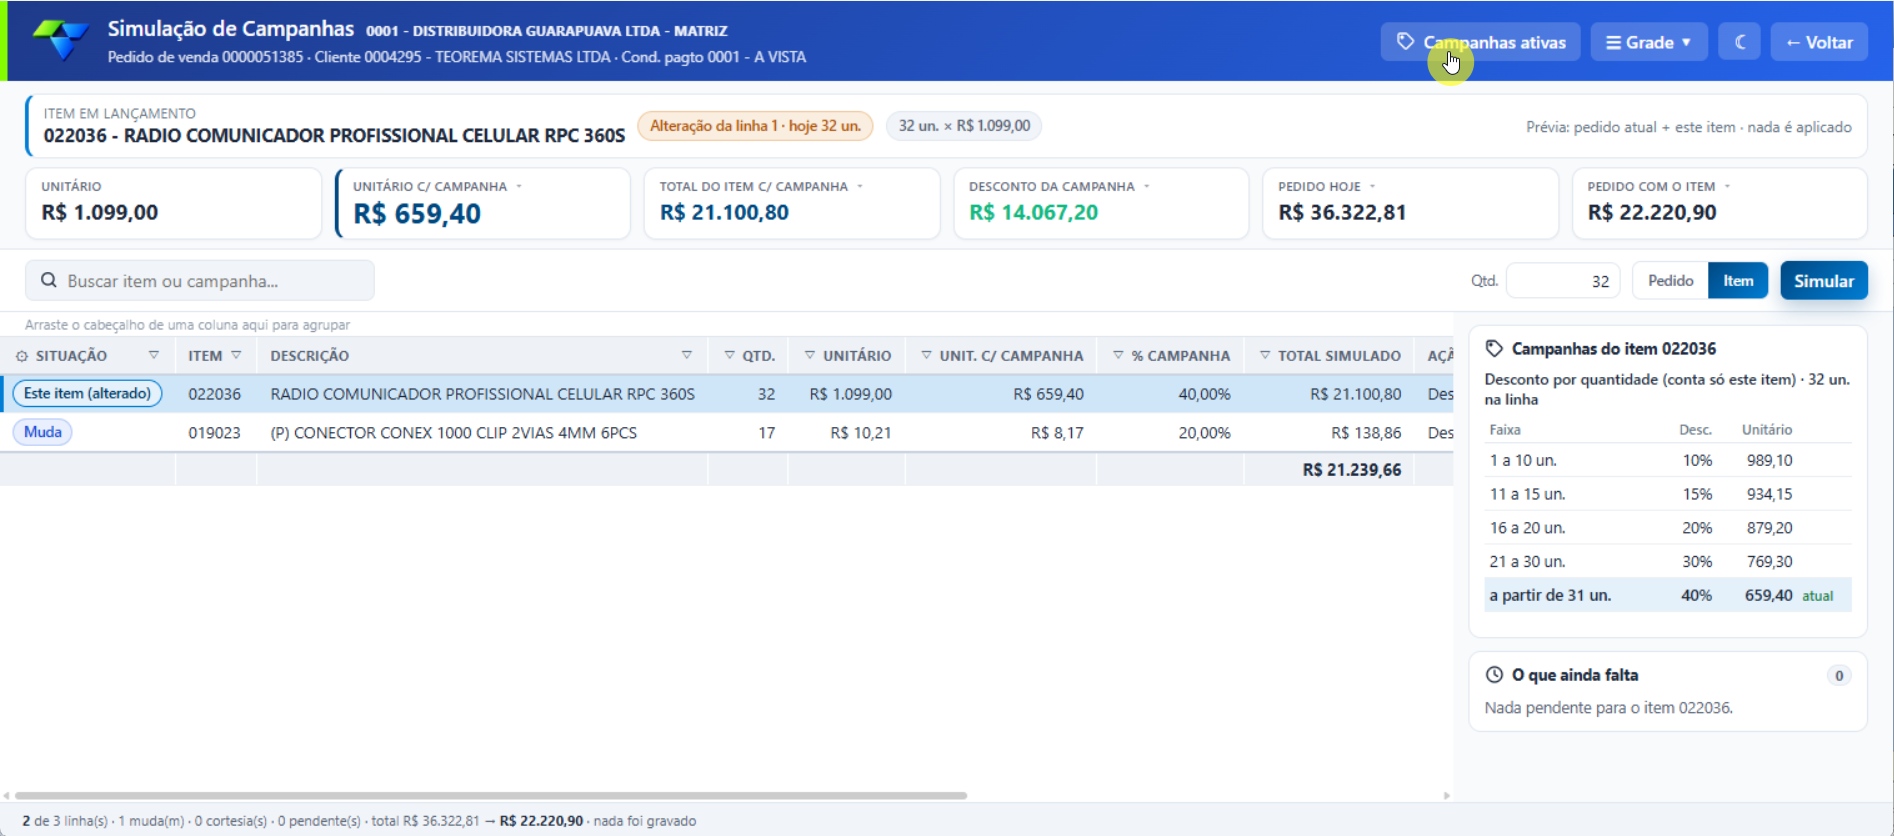Click the Muda status badge
This screenshot has width=1894, height=836.
pos(43,432)
